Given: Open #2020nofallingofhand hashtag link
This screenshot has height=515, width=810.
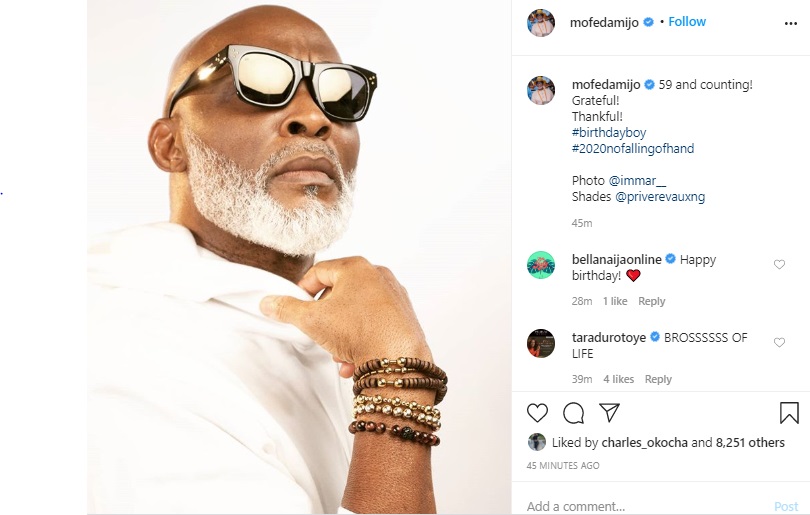Looking at the screenshot, I should click(x=633, y=149).
